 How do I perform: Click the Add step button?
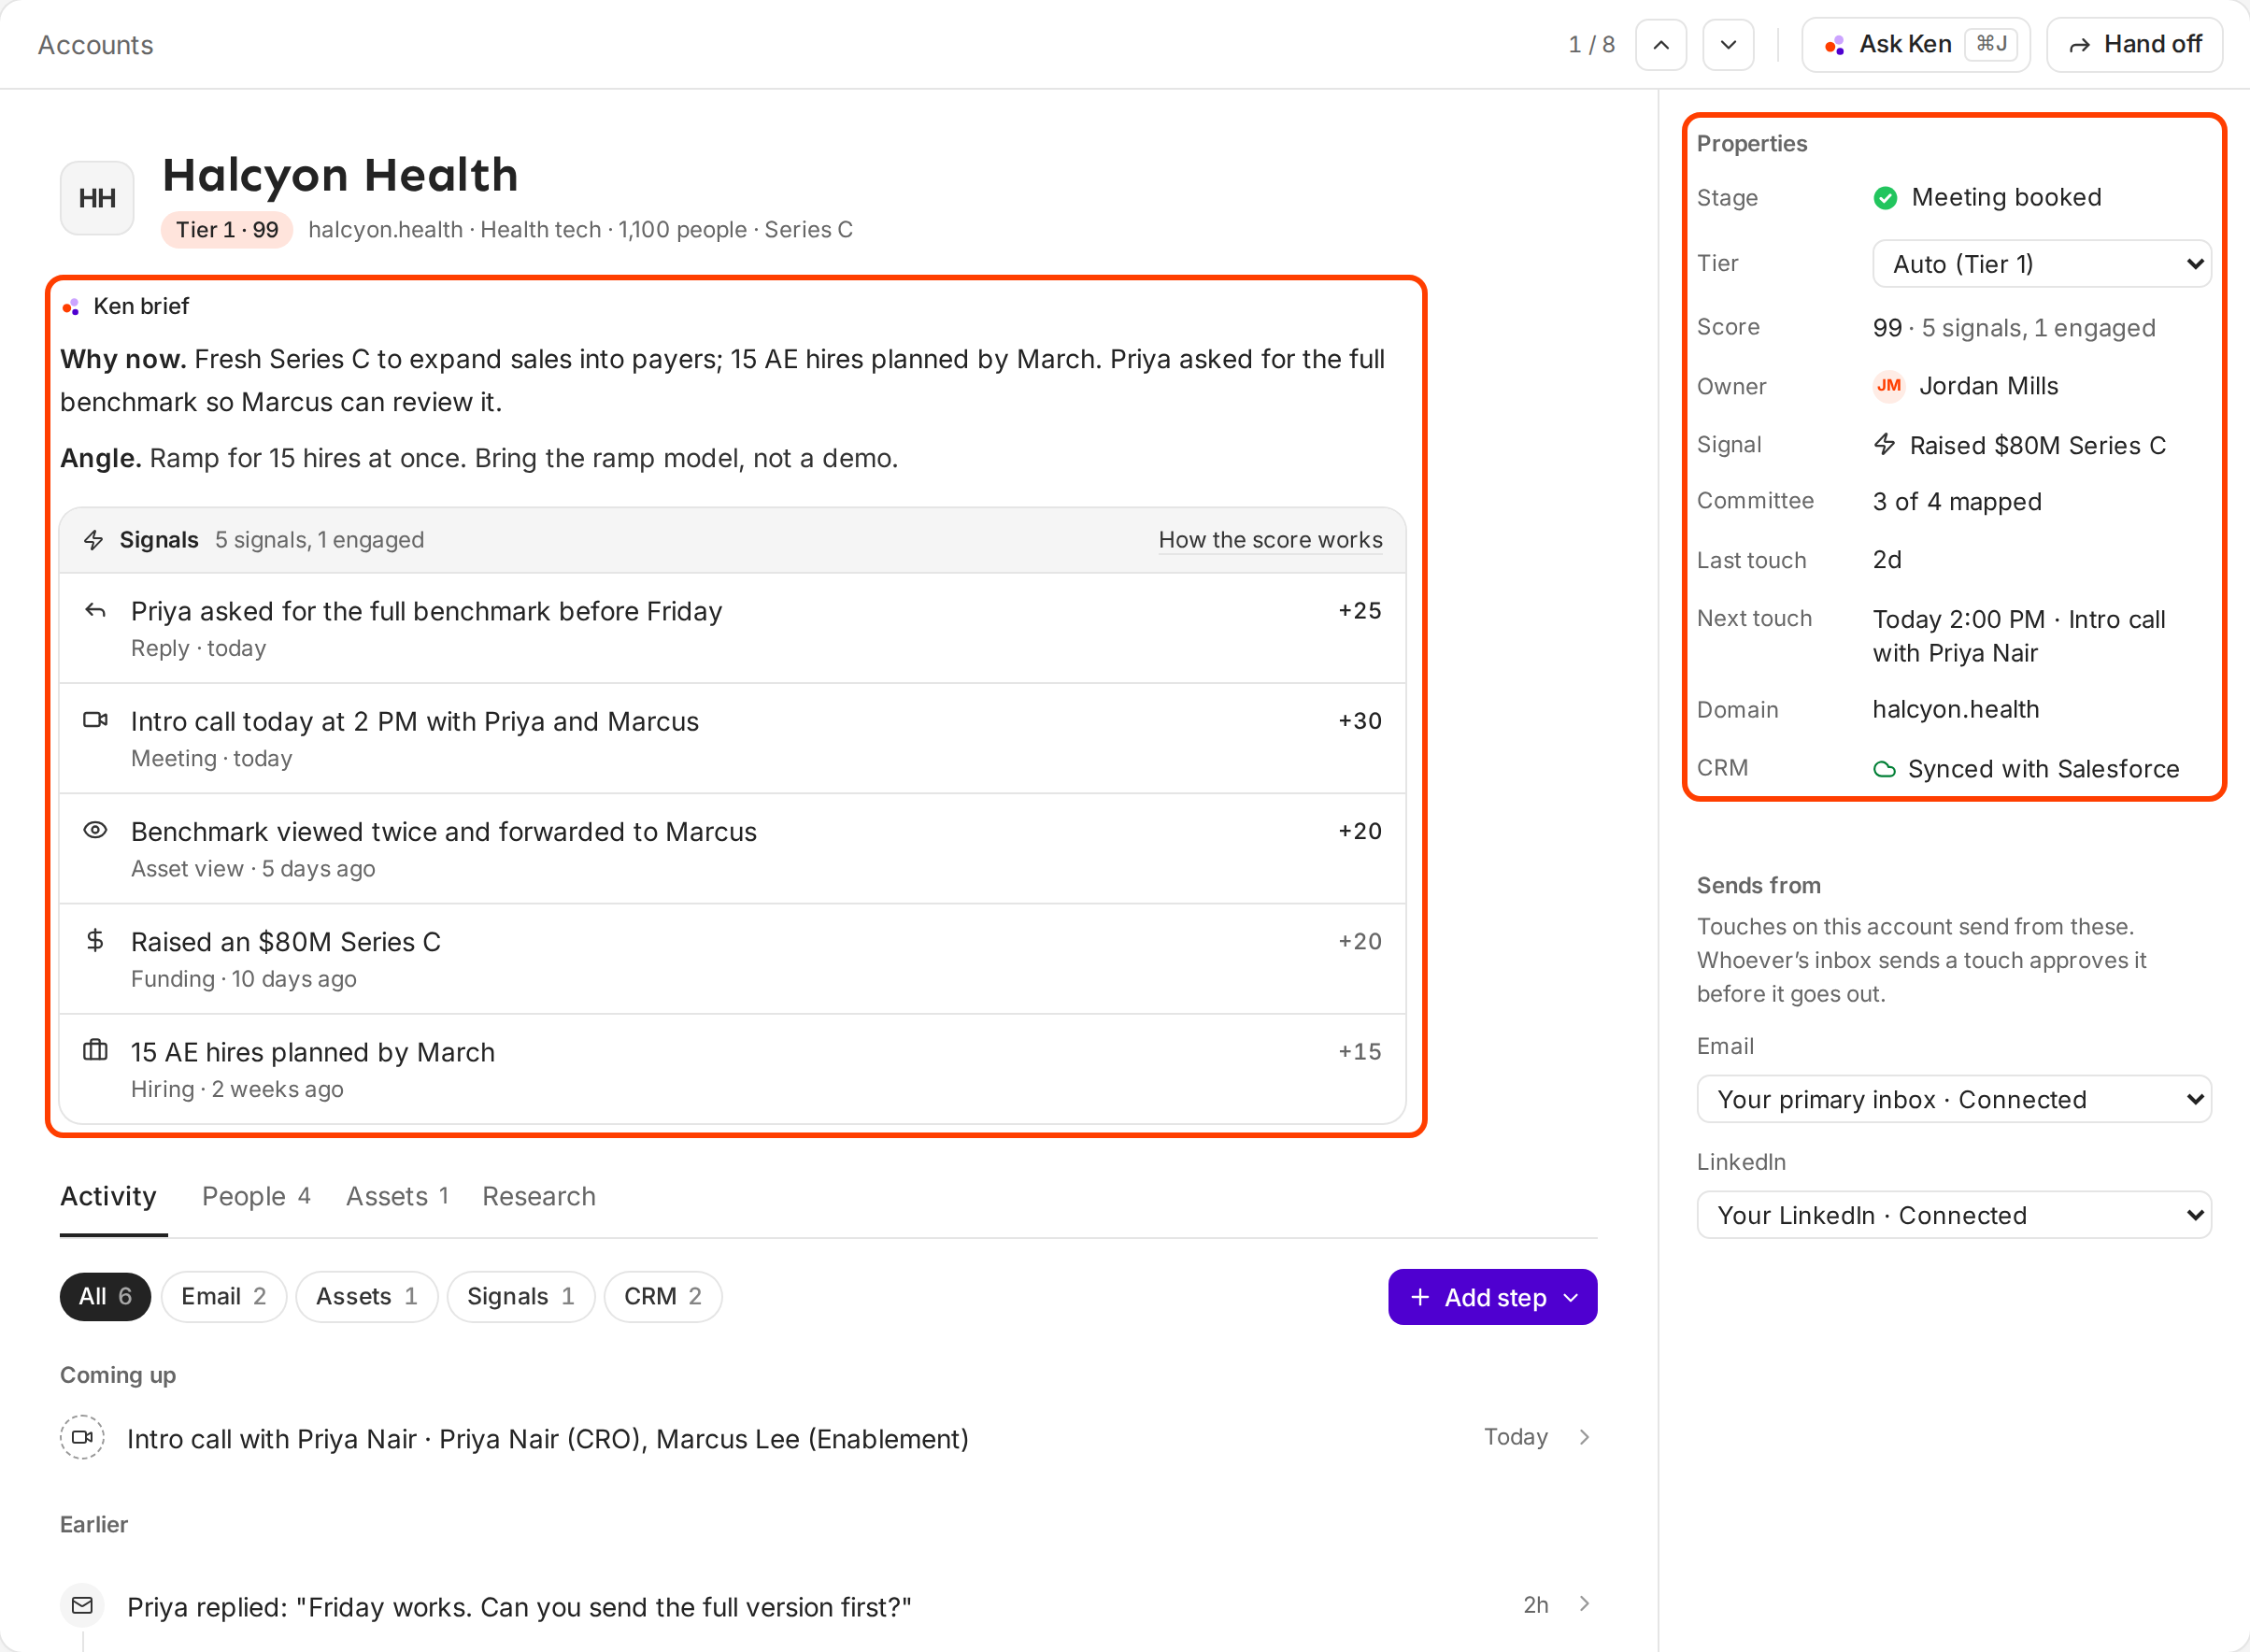pos(1492,1297)
